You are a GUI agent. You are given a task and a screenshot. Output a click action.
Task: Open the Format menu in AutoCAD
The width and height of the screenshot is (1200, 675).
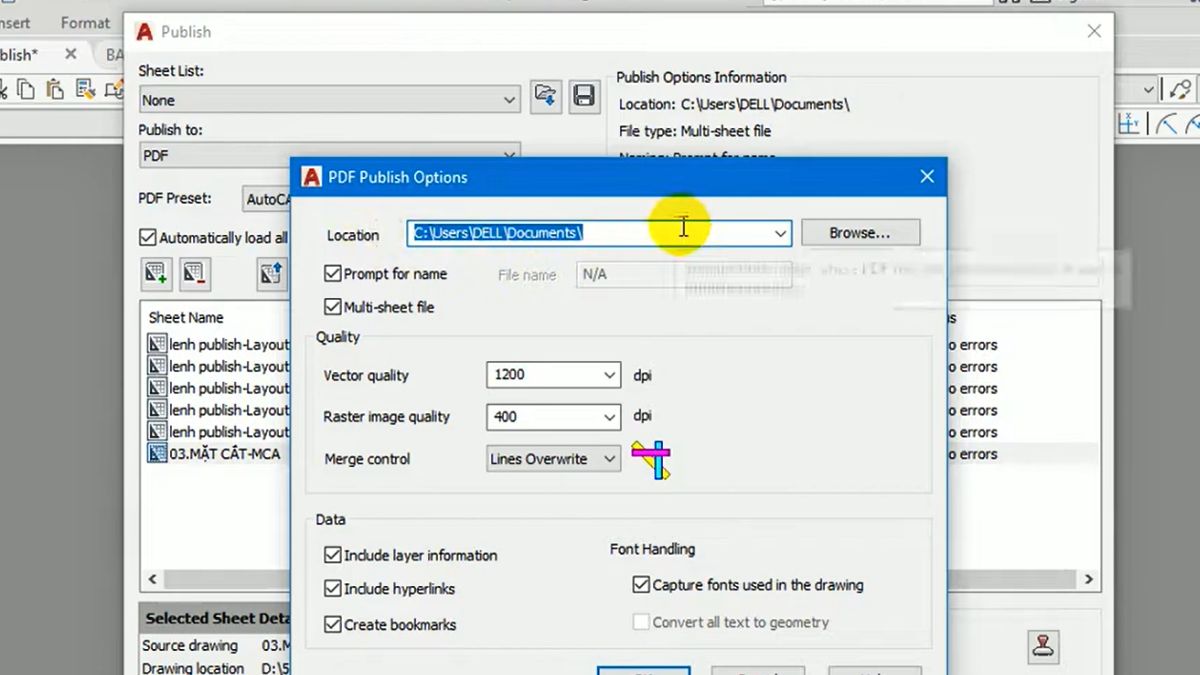click(85, 22)
